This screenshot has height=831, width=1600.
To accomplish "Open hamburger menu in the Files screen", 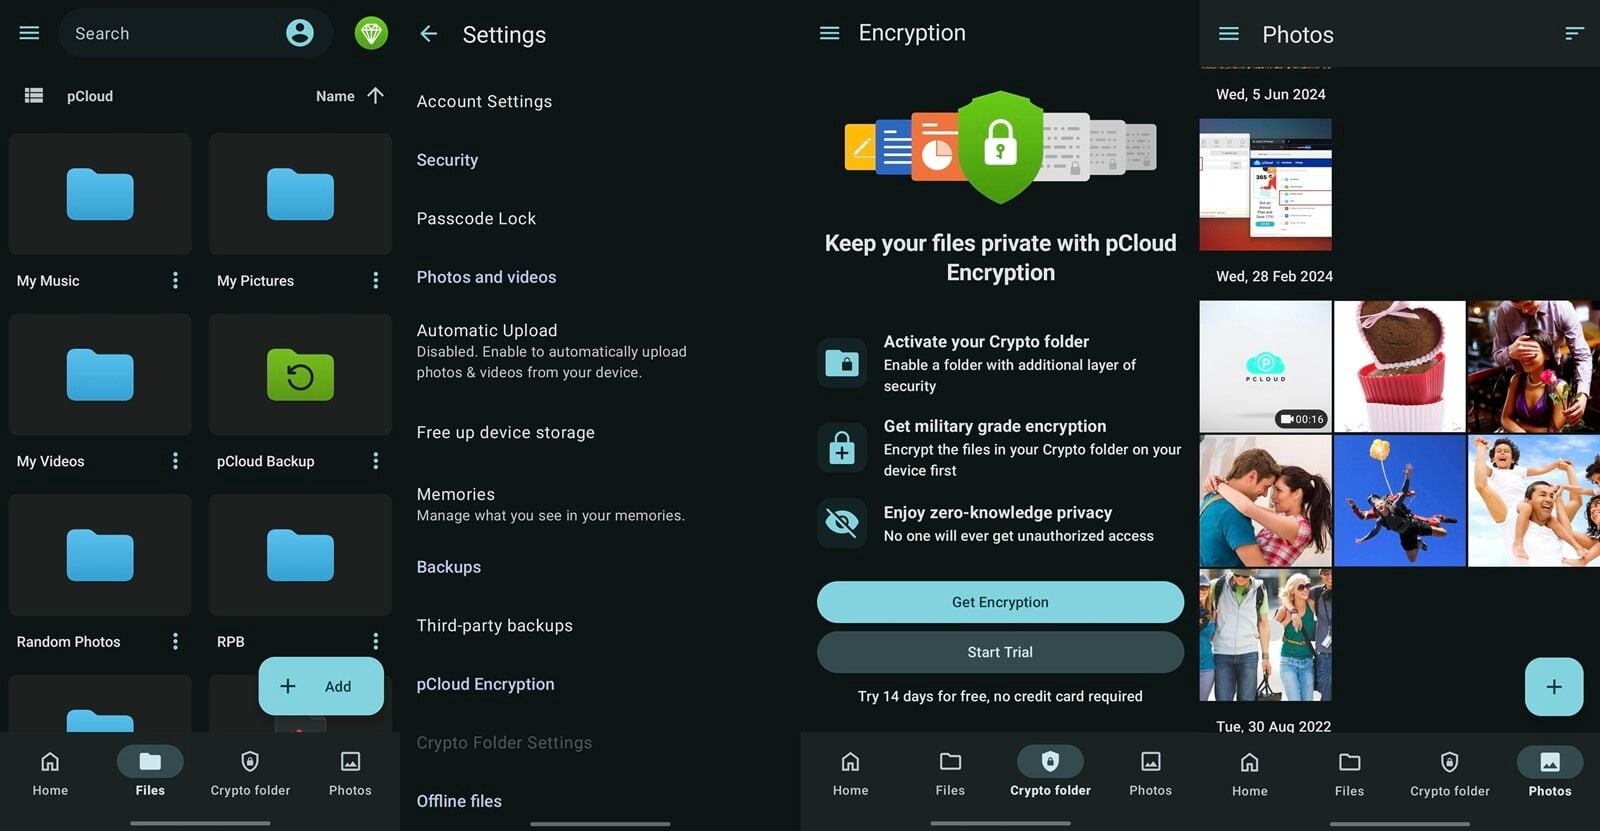I will [29, 33].
